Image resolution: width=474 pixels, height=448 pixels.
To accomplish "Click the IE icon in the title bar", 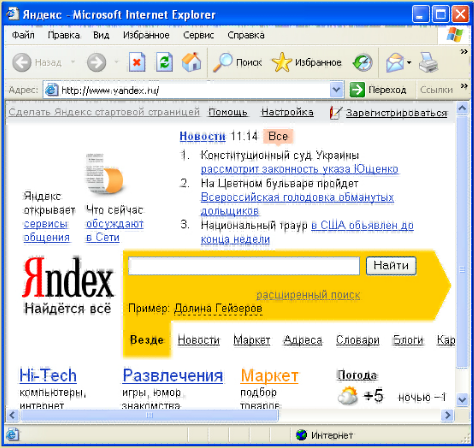I will (x=13, y=13).
